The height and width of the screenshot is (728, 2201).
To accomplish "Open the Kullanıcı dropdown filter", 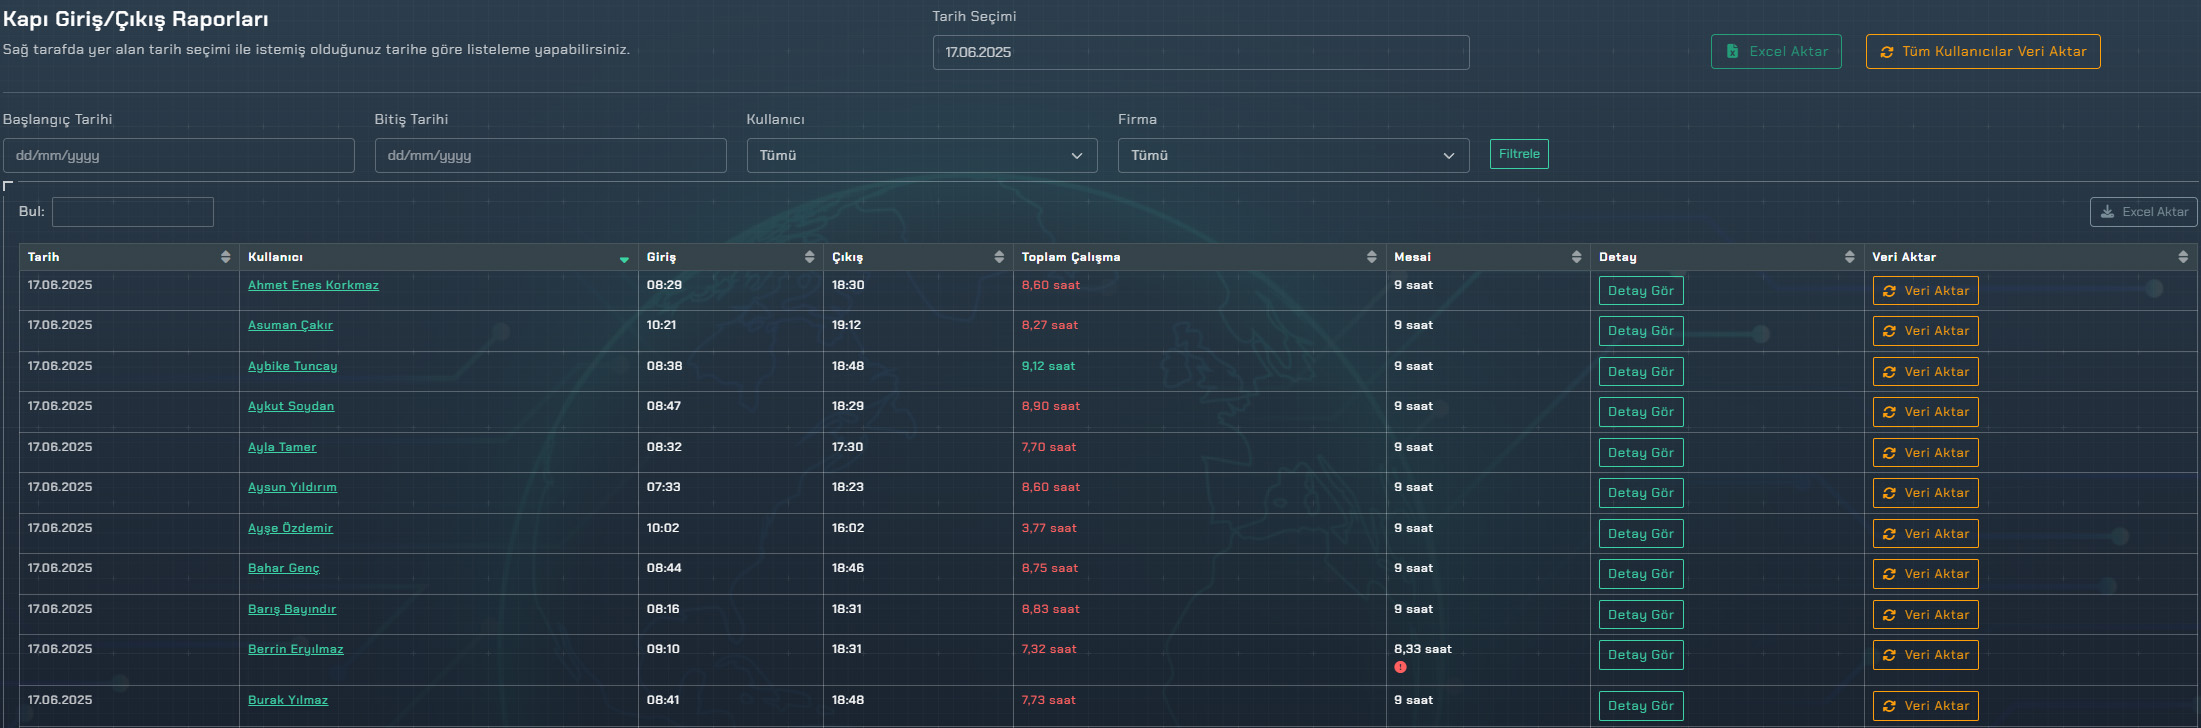I will tap(921, 156).
